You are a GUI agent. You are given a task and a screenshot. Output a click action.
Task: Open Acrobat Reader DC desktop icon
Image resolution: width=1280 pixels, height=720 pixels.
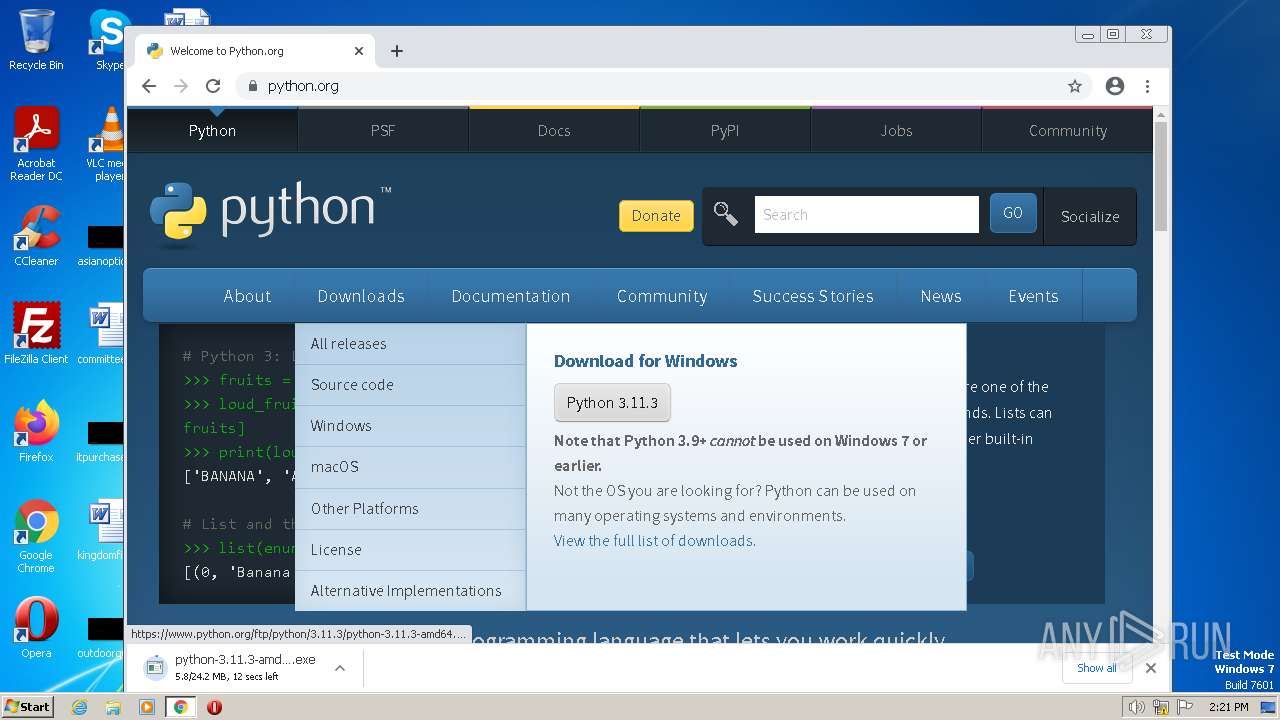point(36,144)
